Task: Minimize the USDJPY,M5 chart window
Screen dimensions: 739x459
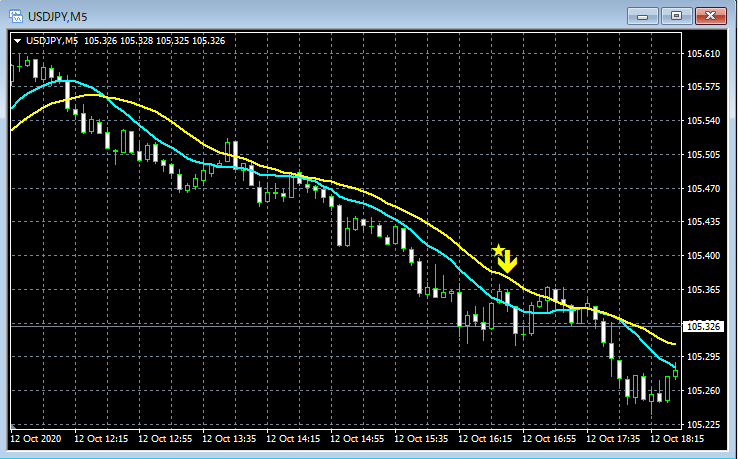Action: click(x=642, y=16)
